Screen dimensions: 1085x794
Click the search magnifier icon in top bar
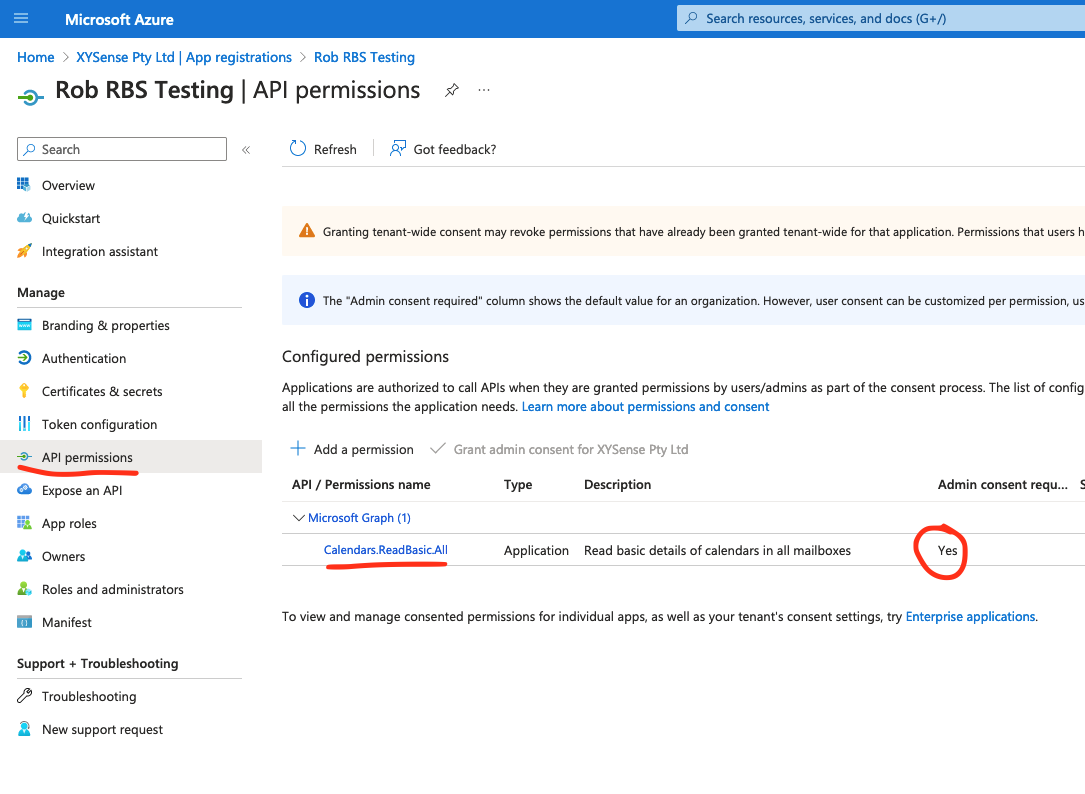(691, 19)
